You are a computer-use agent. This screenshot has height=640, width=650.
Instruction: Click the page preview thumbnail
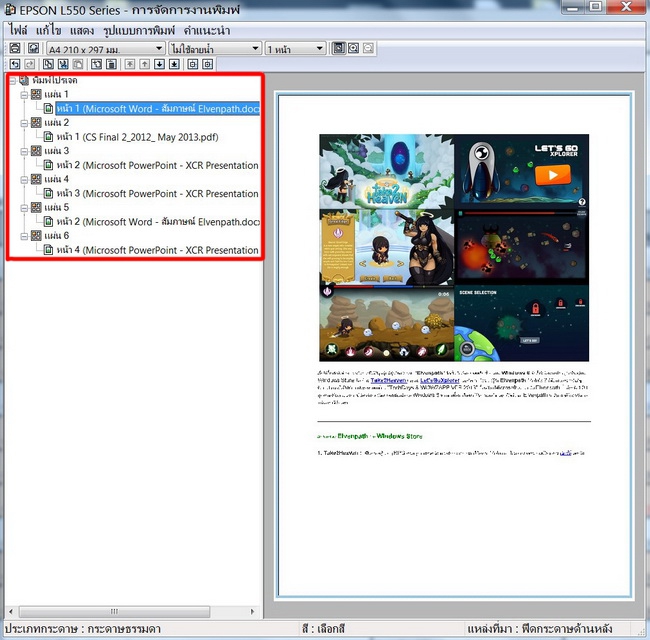[x=454, y=345]
